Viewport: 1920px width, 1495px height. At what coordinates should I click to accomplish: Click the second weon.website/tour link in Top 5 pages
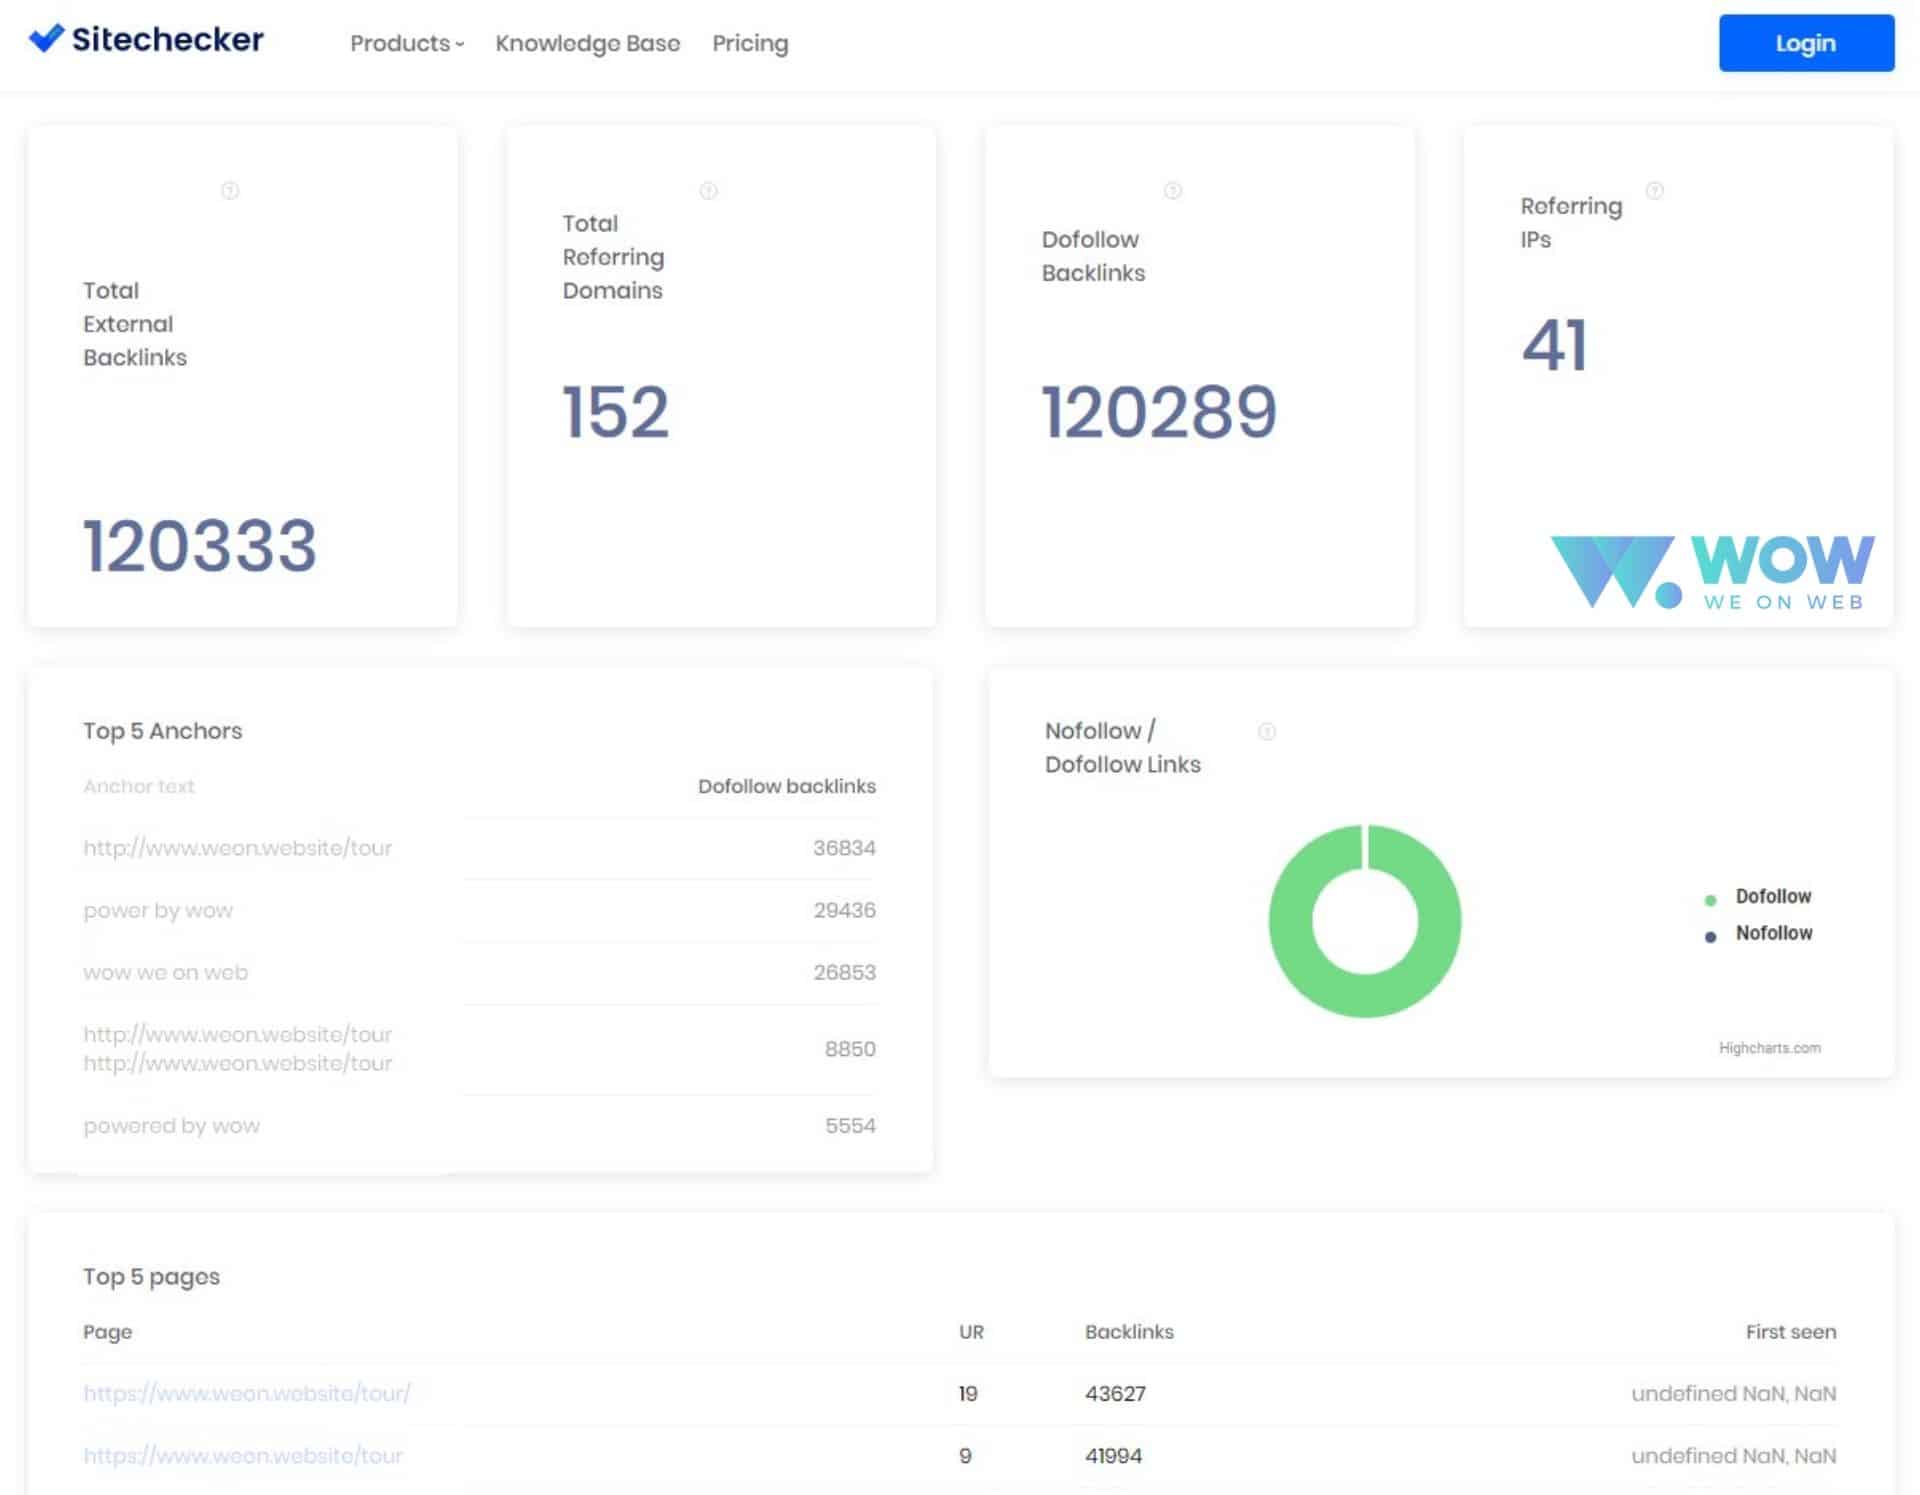(x=243, y=1456)
